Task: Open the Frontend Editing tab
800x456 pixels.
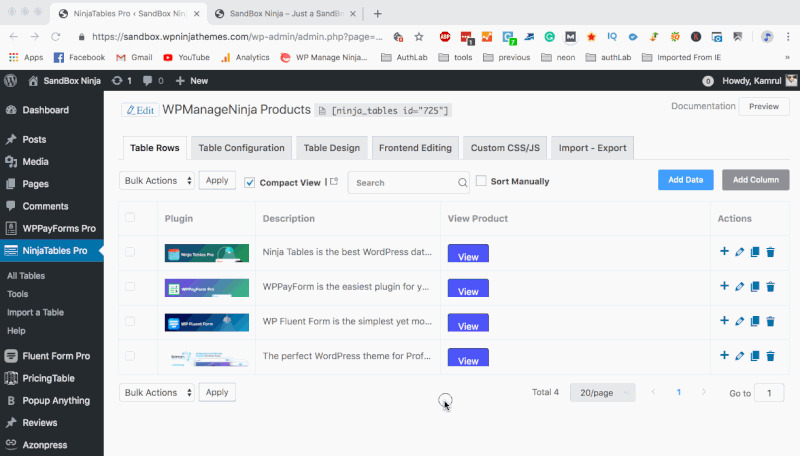Action: tap(415, 148)
